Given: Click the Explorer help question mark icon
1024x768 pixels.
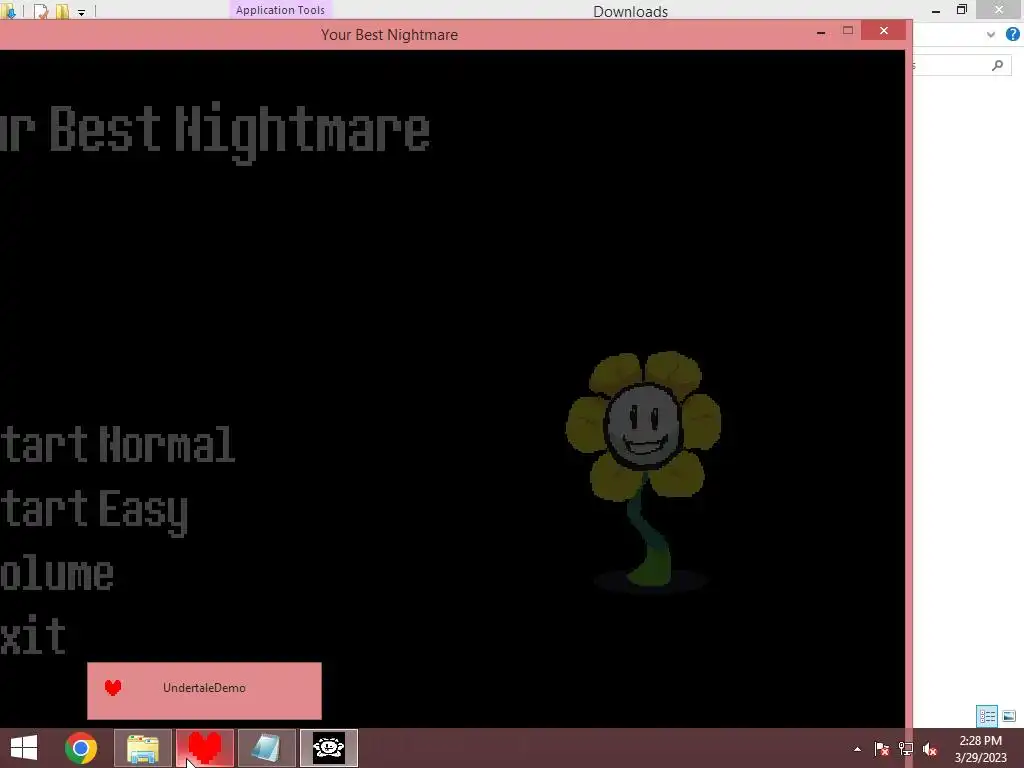Looking at the screenshot, I should coord(1012,35).
